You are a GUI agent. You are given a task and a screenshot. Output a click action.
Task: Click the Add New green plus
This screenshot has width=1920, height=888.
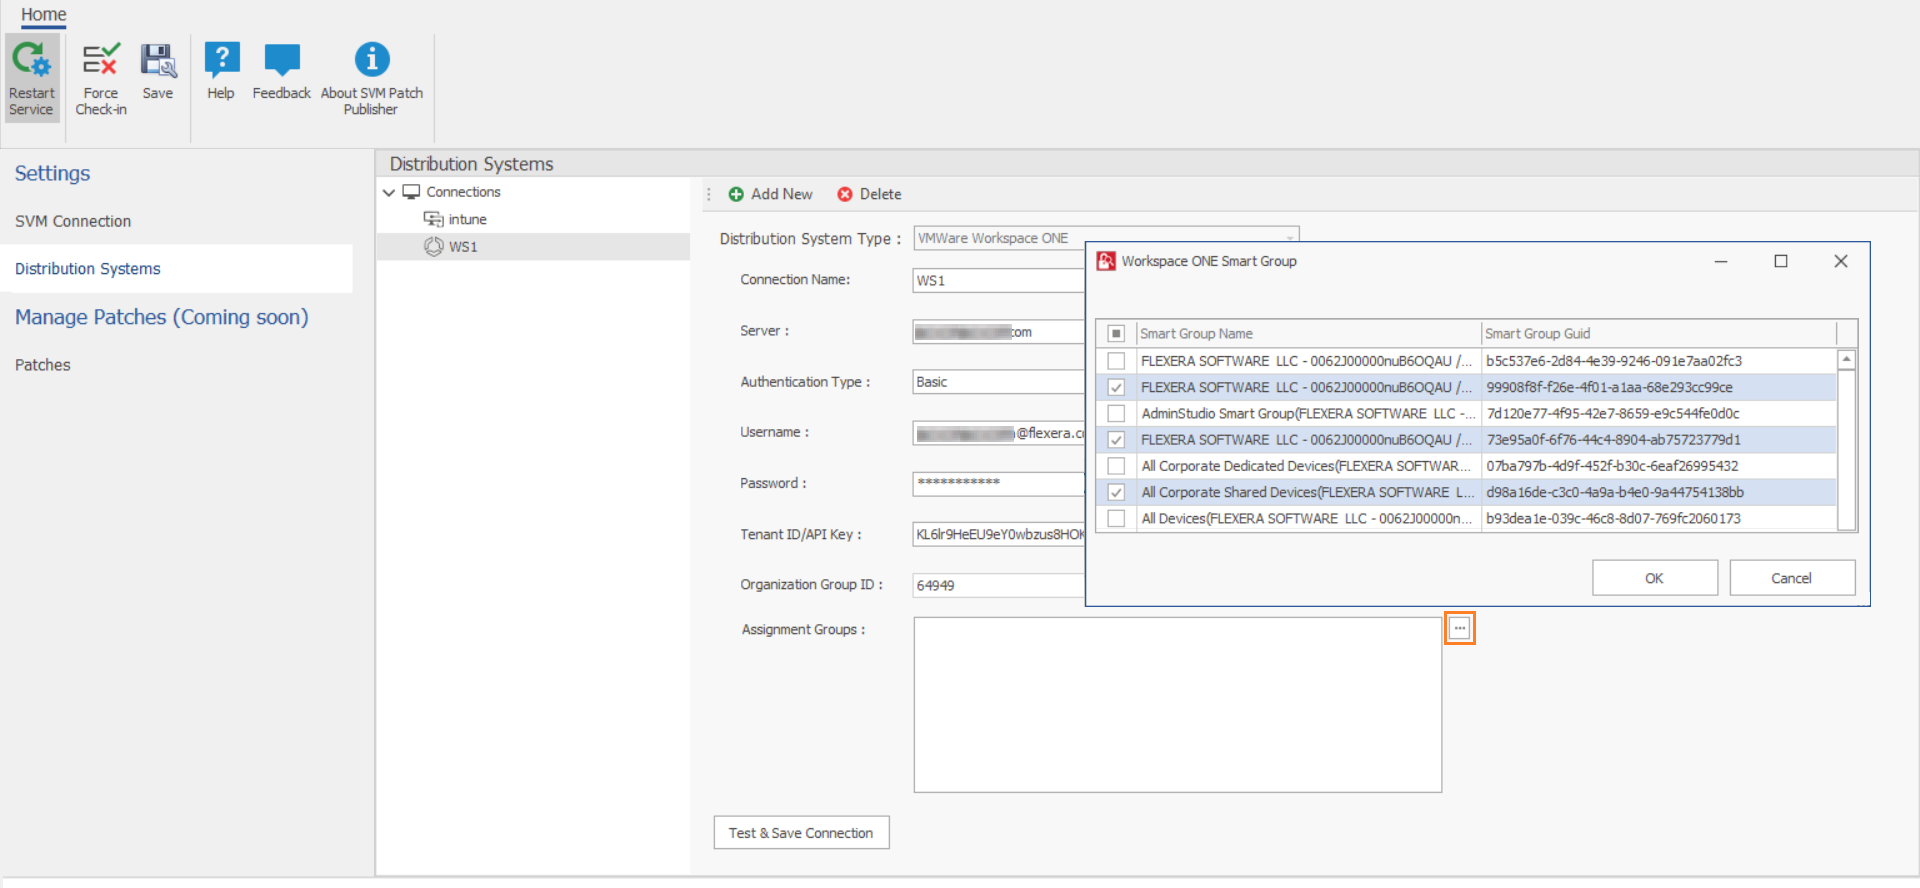coord(736,194)
